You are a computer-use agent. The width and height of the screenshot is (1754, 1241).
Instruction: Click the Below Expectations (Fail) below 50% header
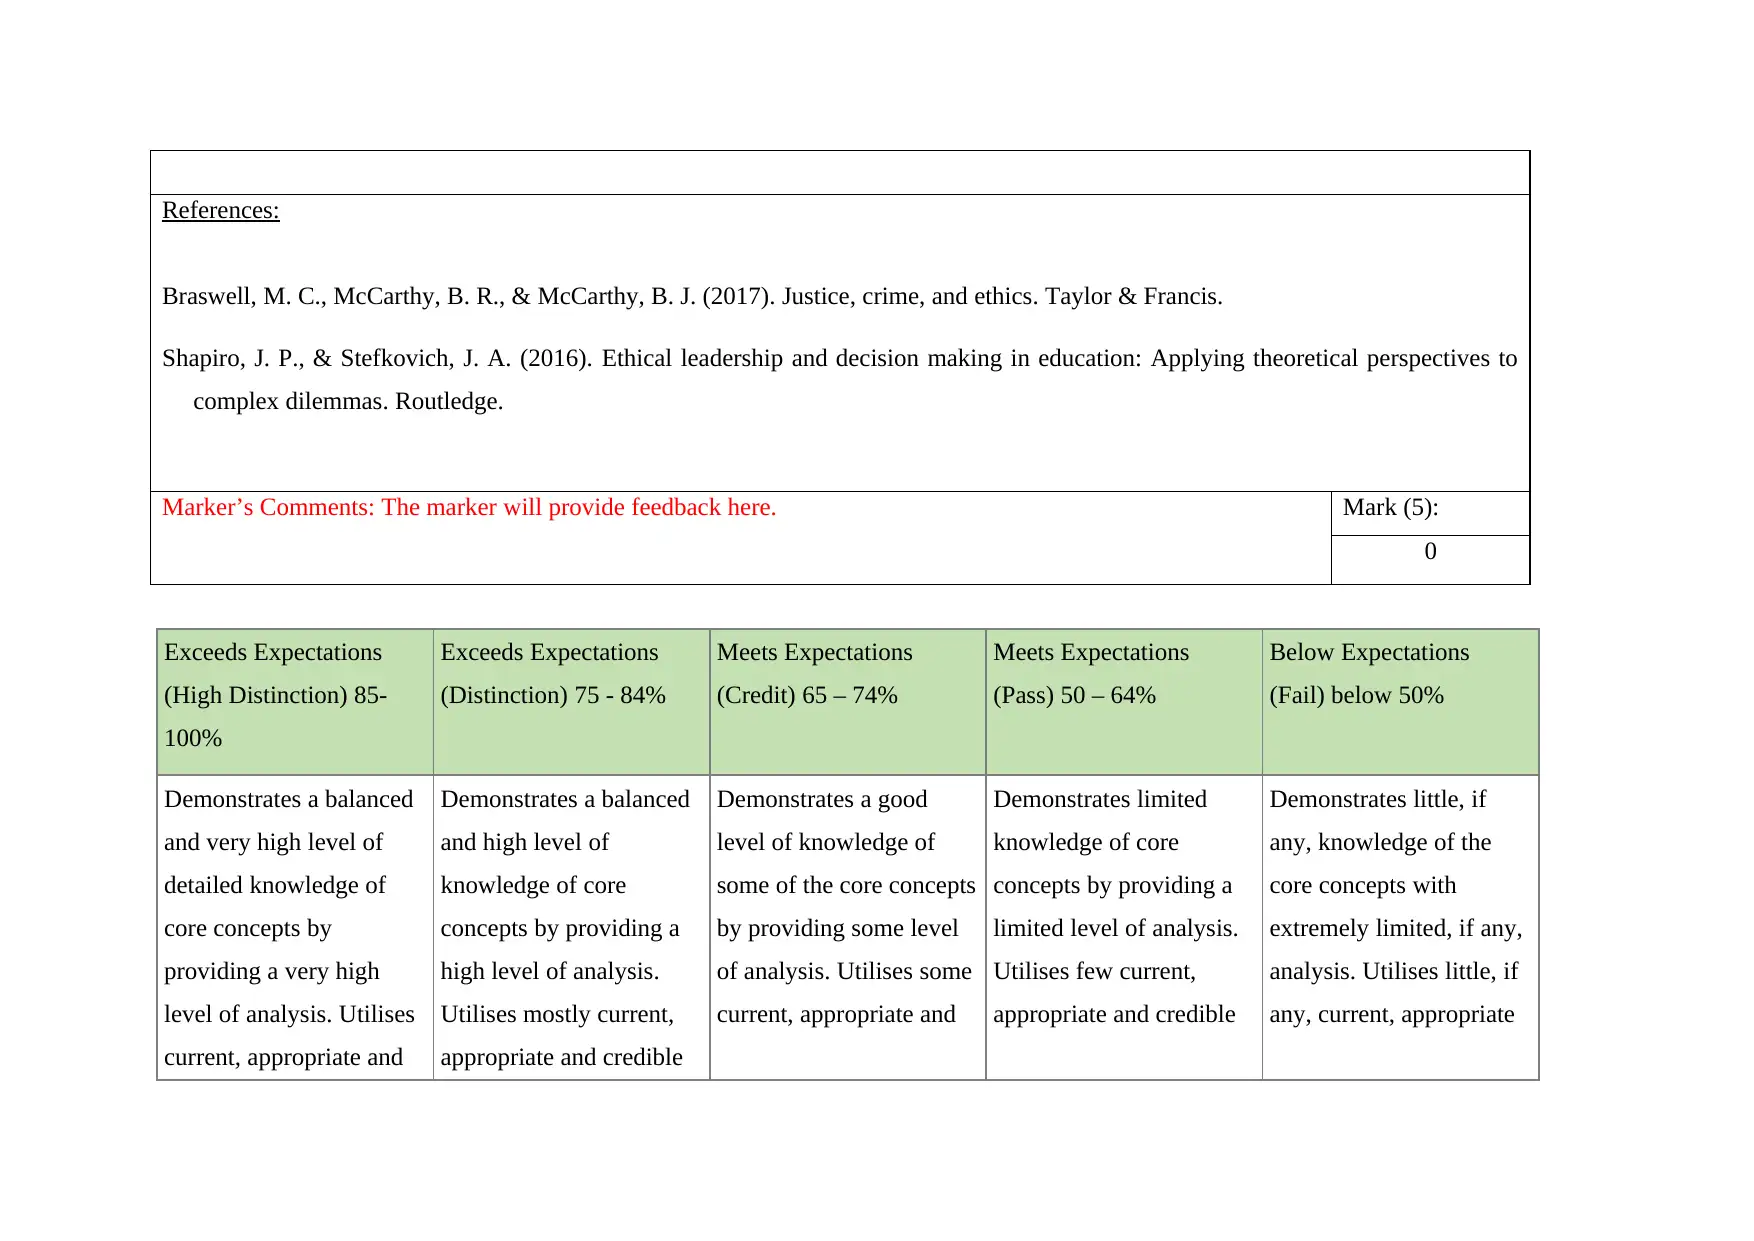pos(1400,702)
